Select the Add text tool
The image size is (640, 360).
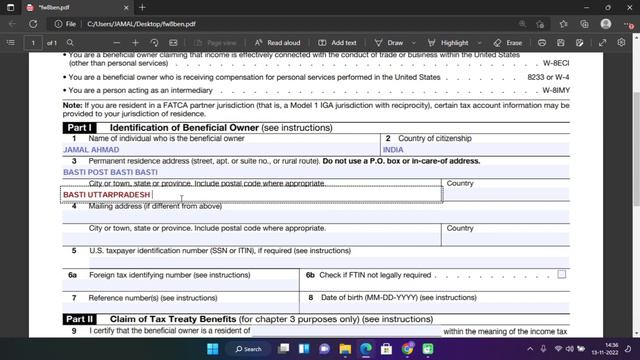tap(337, 42)
